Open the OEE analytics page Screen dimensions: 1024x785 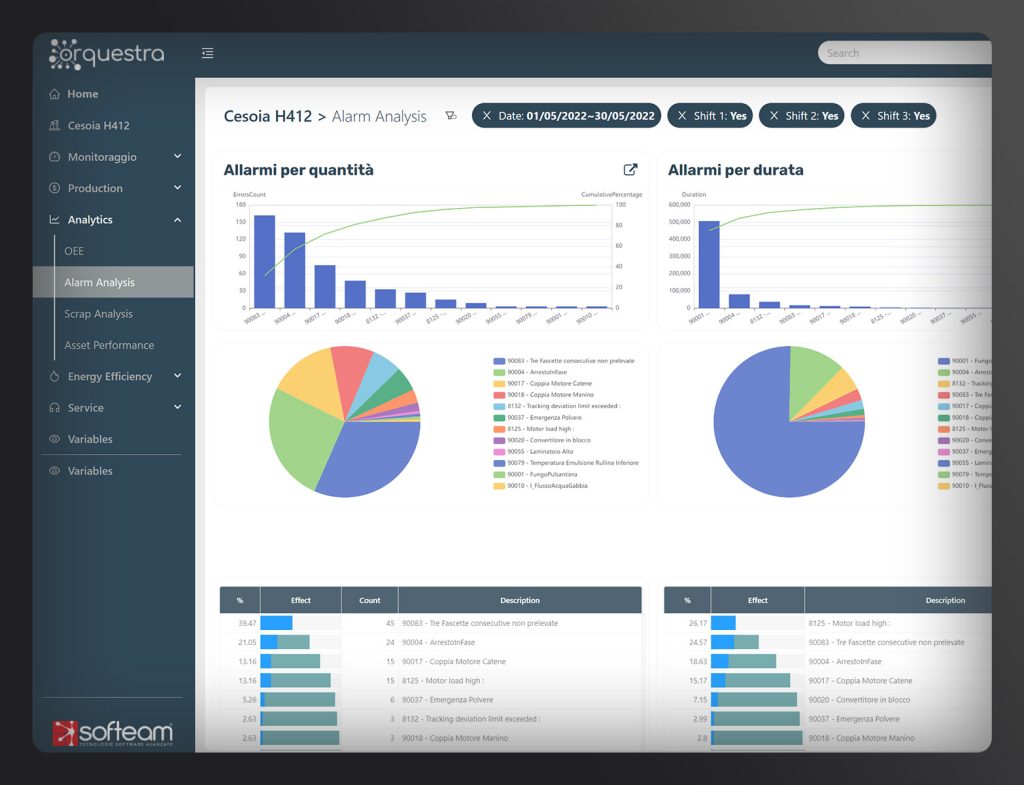(x=74, y=251)
